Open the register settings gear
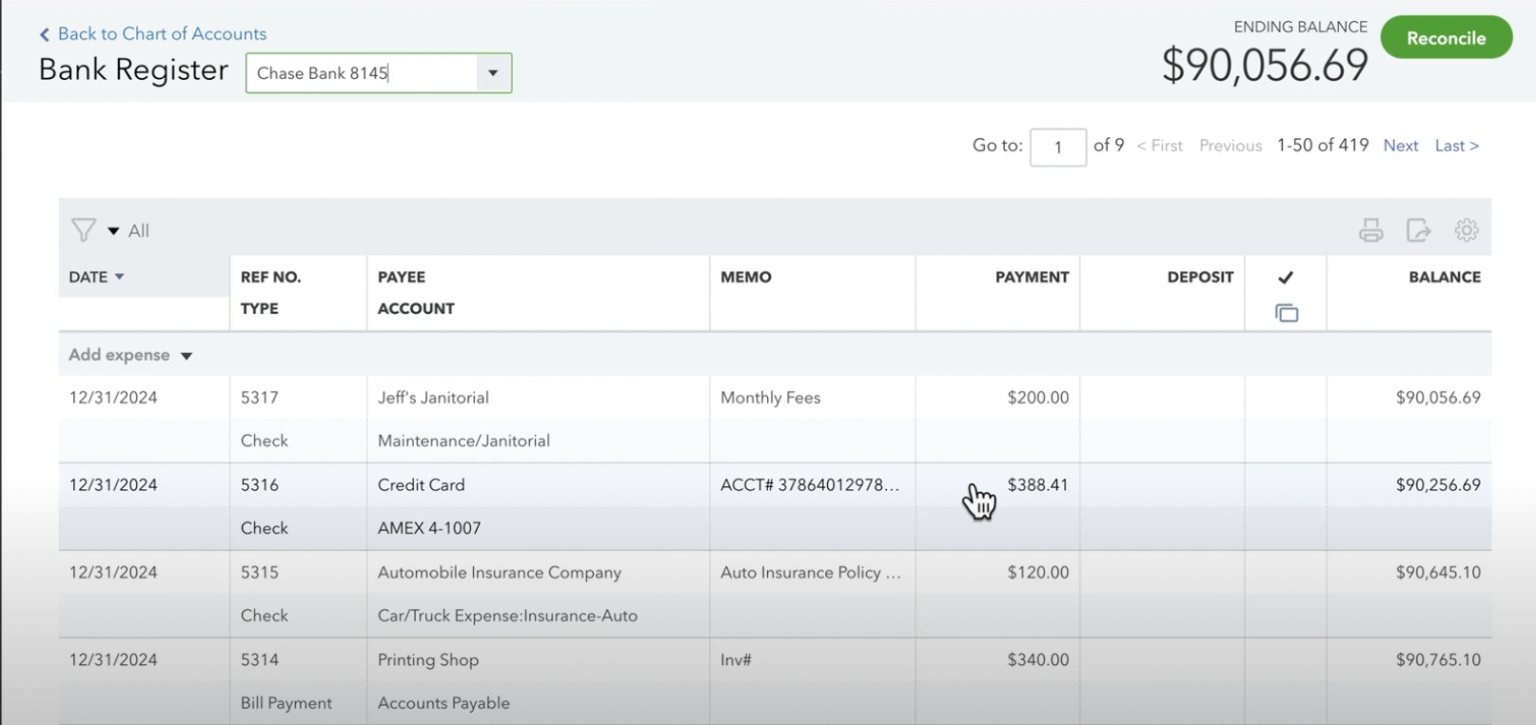1536x725 pixels. (x=1466, y=230)
